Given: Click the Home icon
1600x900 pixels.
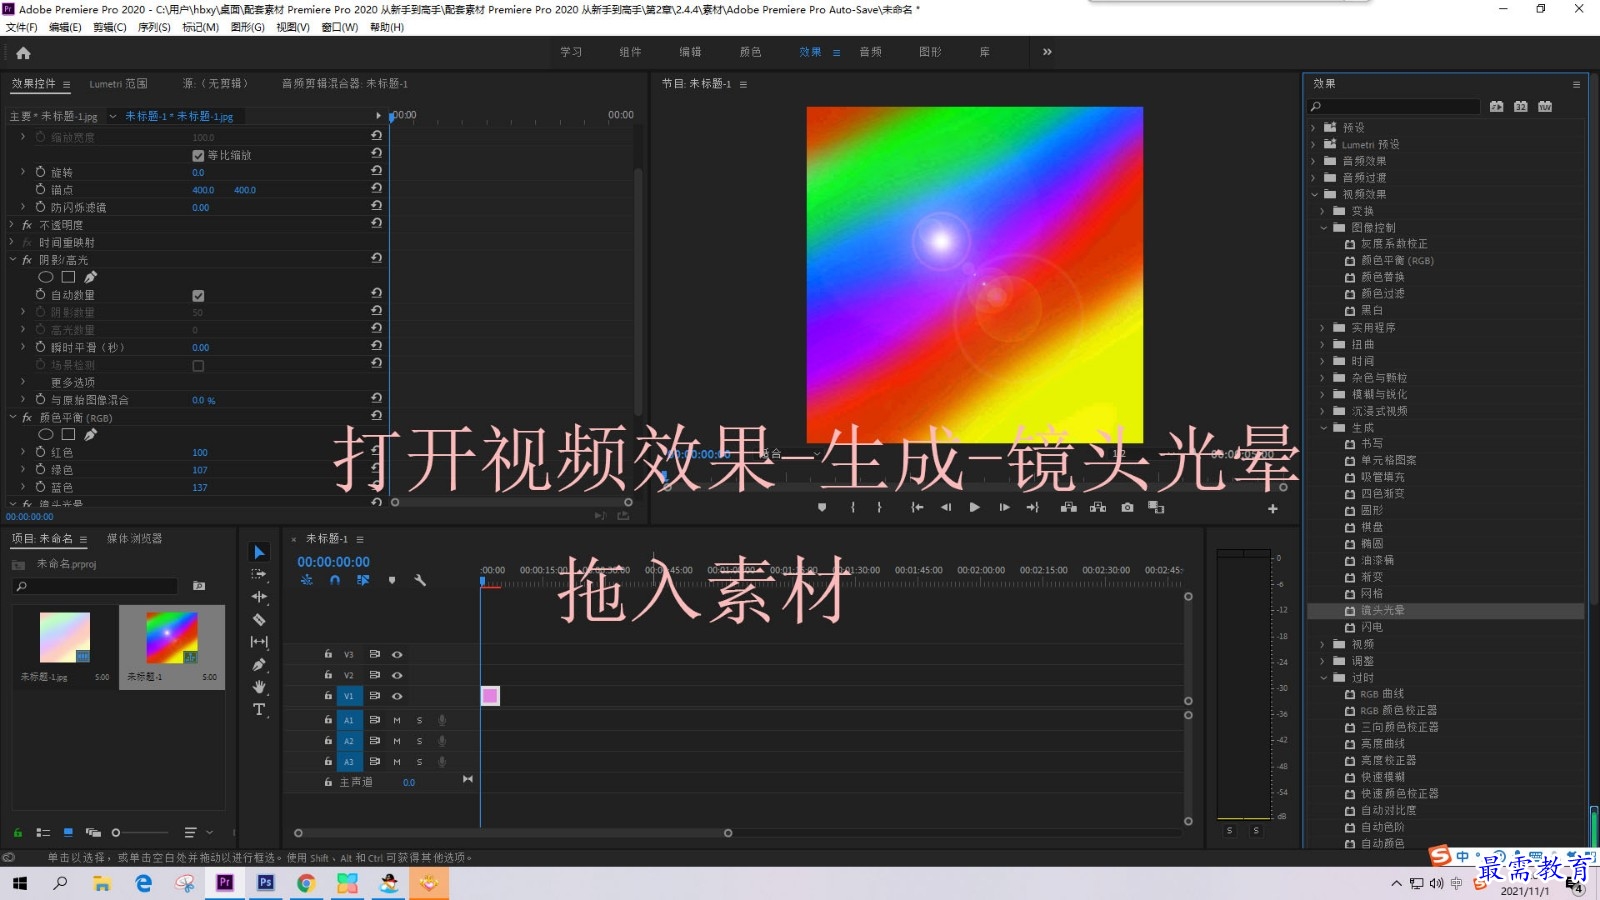Looking at the screenshot, I should 23,53.
